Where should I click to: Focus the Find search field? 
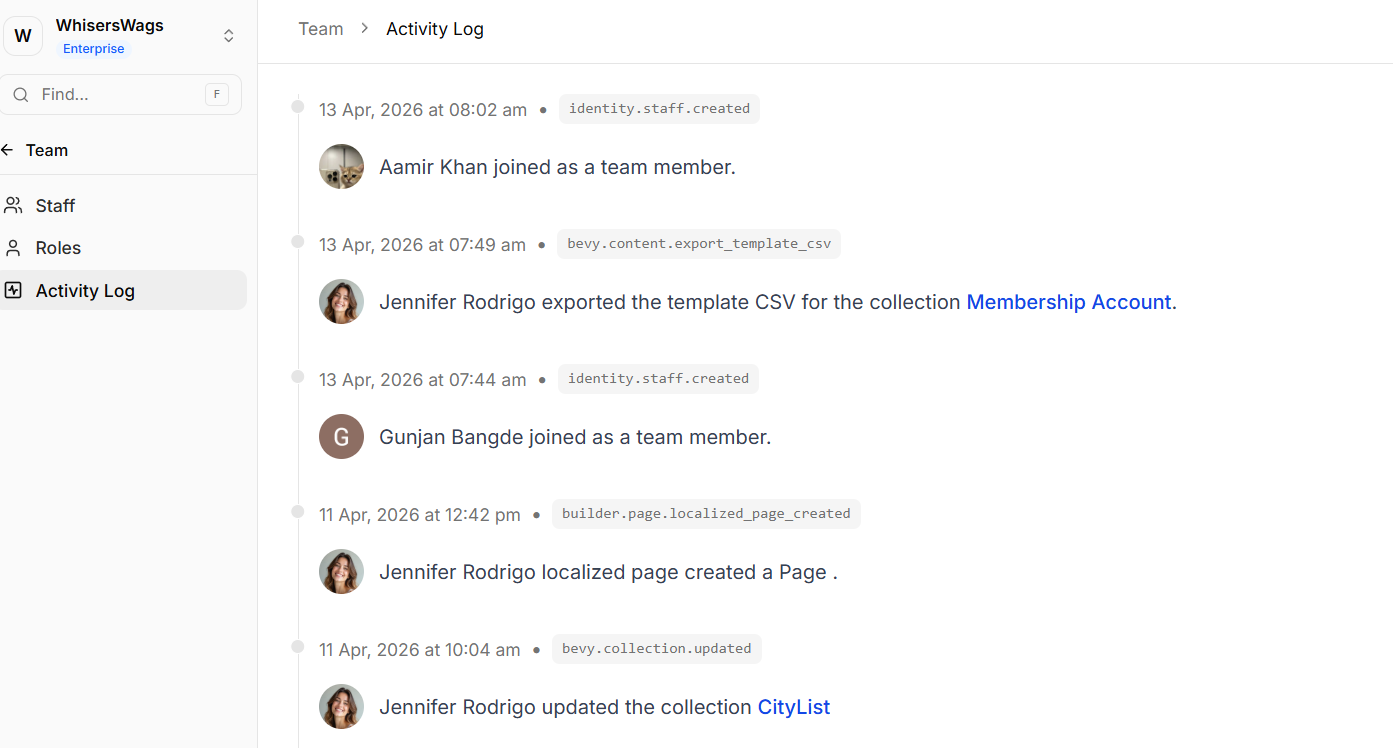pyautogui.click(x=120, y=95)
